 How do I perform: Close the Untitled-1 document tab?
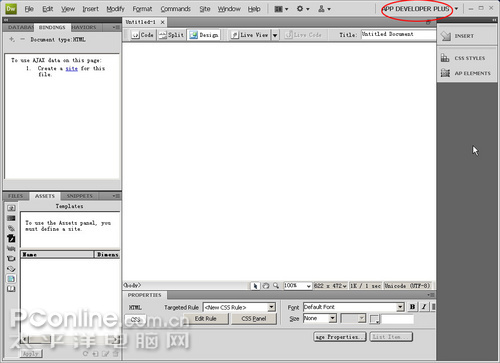pos(162,22)
